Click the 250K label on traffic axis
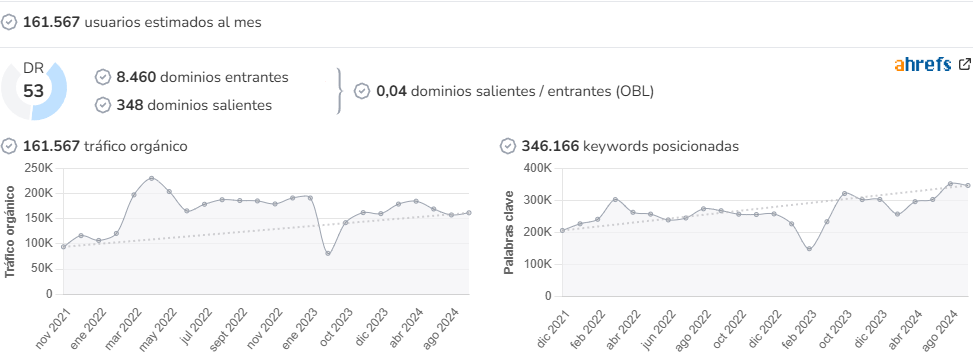975x361 pixels. point(39,168)
